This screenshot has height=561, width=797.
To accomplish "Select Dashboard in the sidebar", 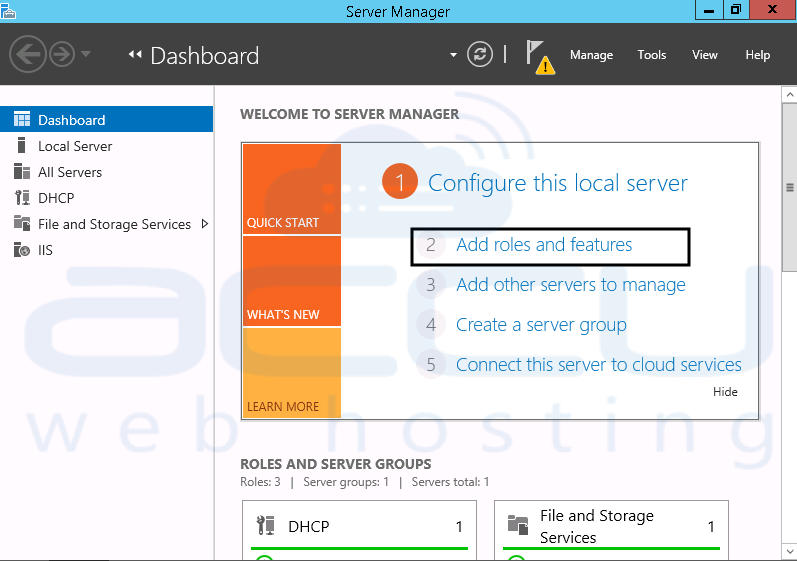I will [x=107, y=119].
